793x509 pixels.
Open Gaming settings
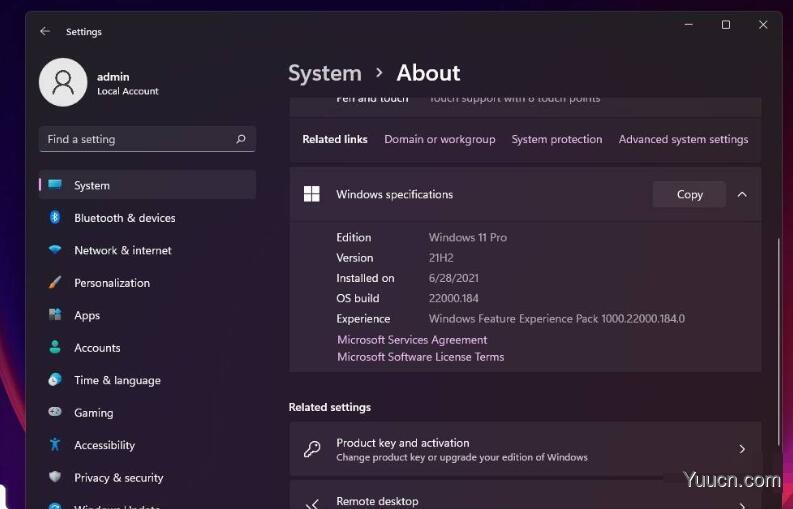pyautogui.click(x=147, y=412)
